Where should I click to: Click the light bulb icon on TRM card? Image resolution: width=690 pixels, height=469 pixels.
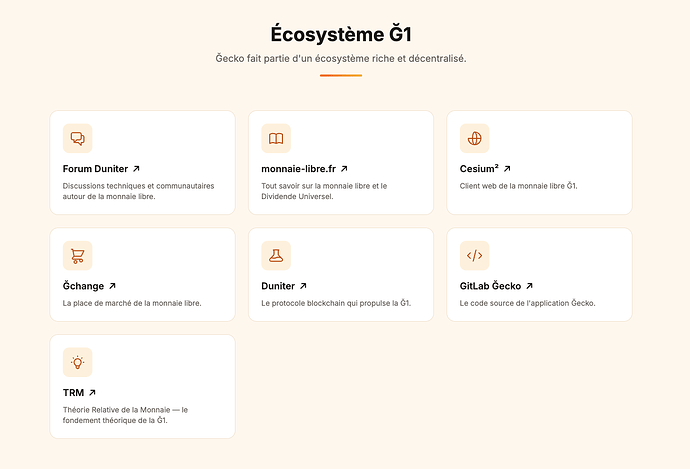[x=77, y=363]
